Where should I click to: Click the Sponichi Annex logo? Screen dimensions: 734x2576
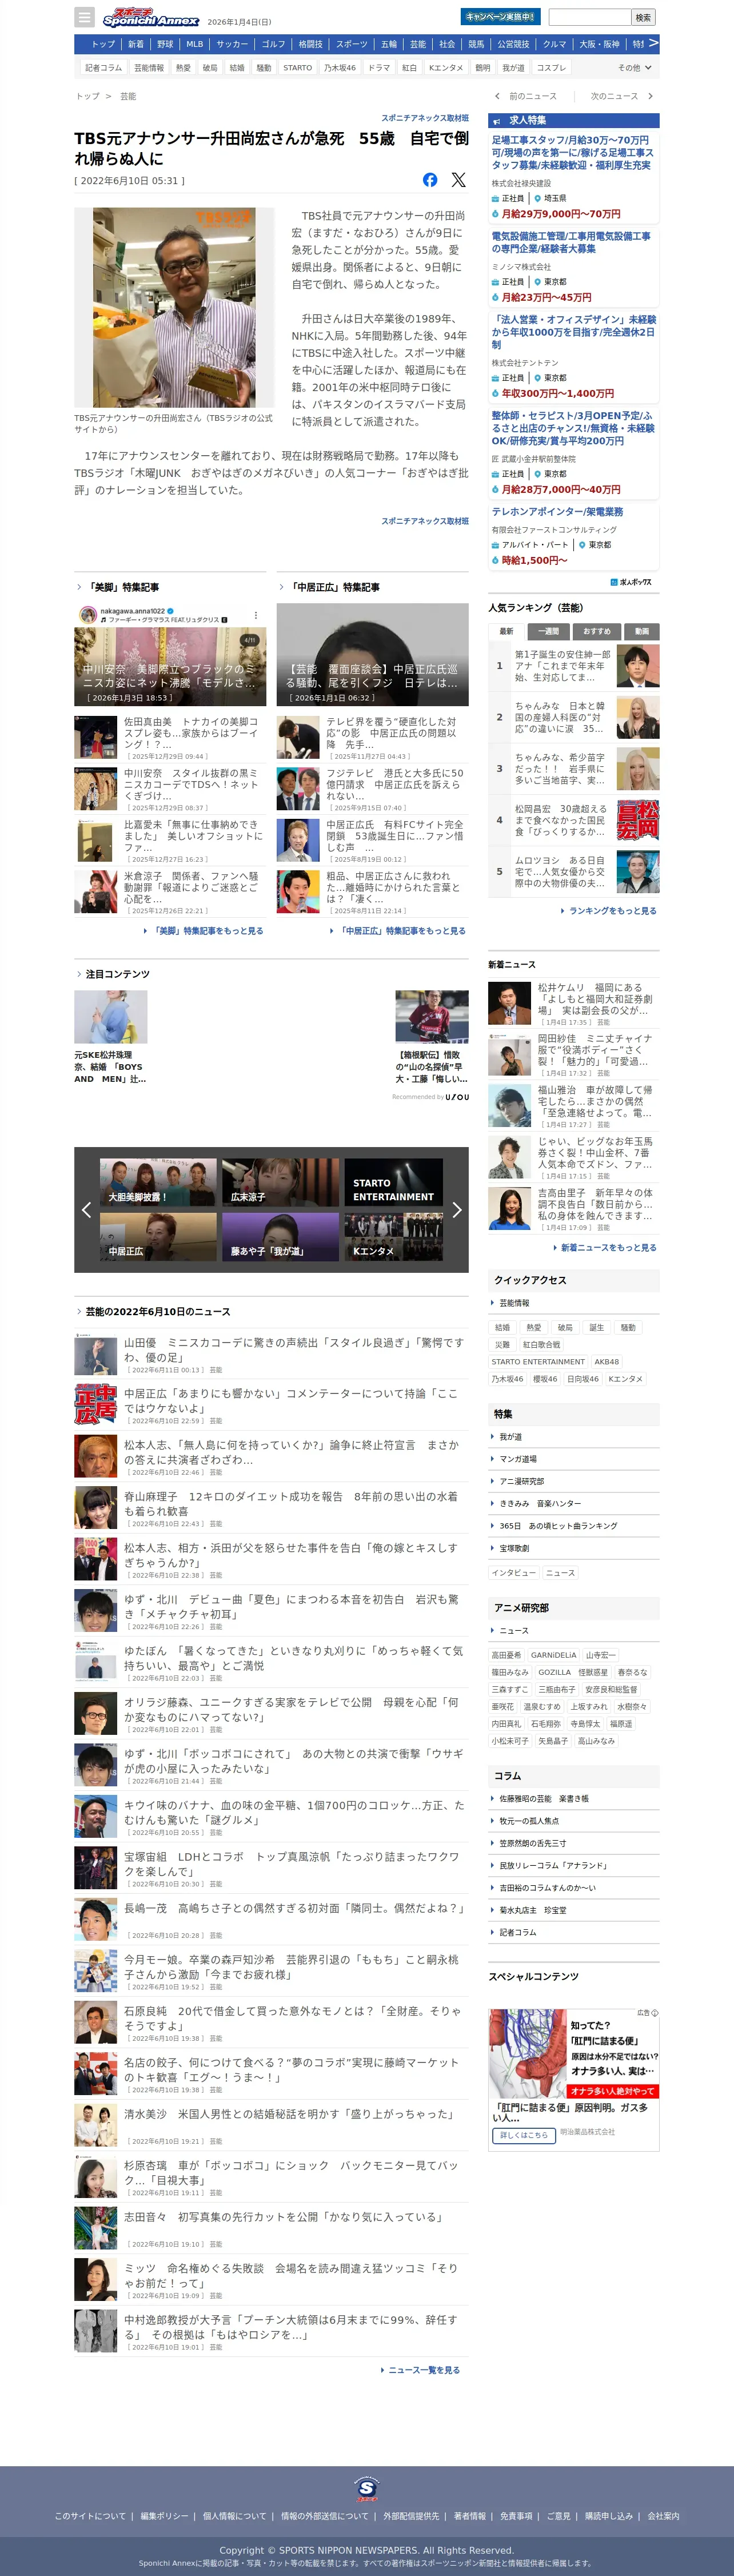[151, 17]
